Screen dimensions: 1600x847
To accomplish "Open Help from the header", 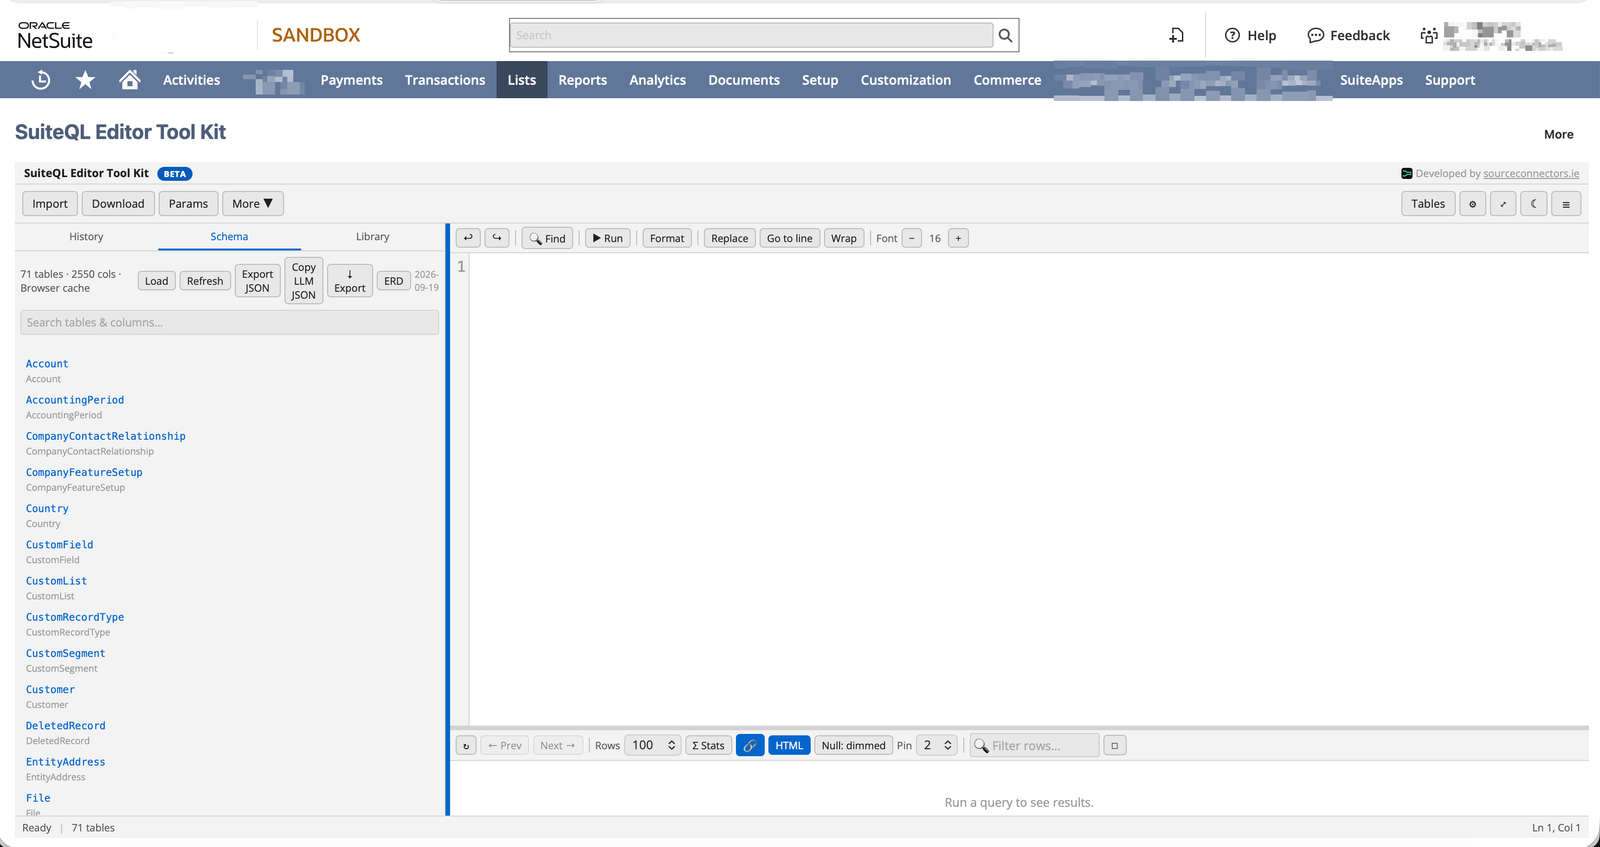I will 1251,35.
